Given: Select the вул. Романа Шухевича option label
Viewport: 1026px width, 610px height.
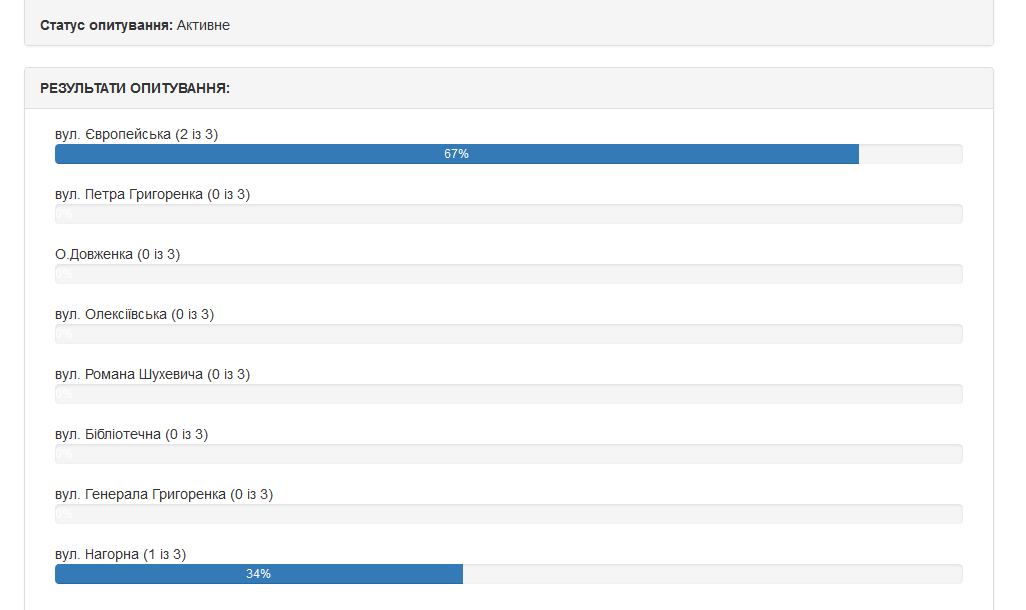Looking at the screenshot, I should point(152,374).
